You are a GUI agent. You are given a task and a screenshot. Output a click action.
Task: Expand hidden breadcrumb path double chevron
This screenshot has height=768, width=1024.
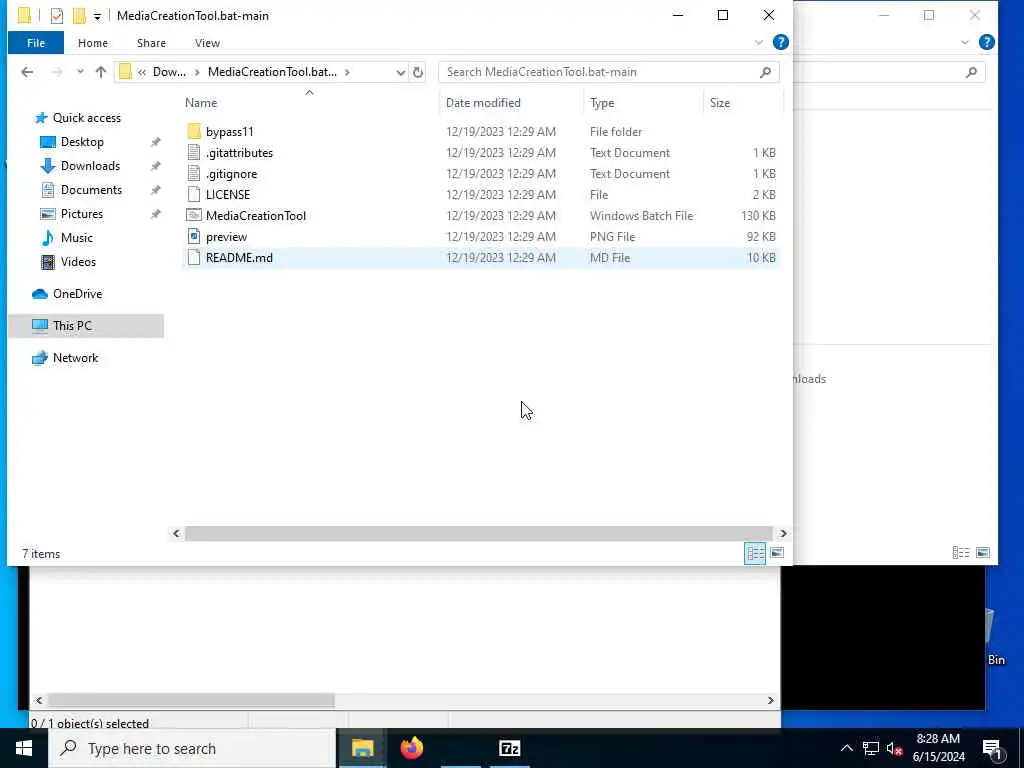click(142, 72)
